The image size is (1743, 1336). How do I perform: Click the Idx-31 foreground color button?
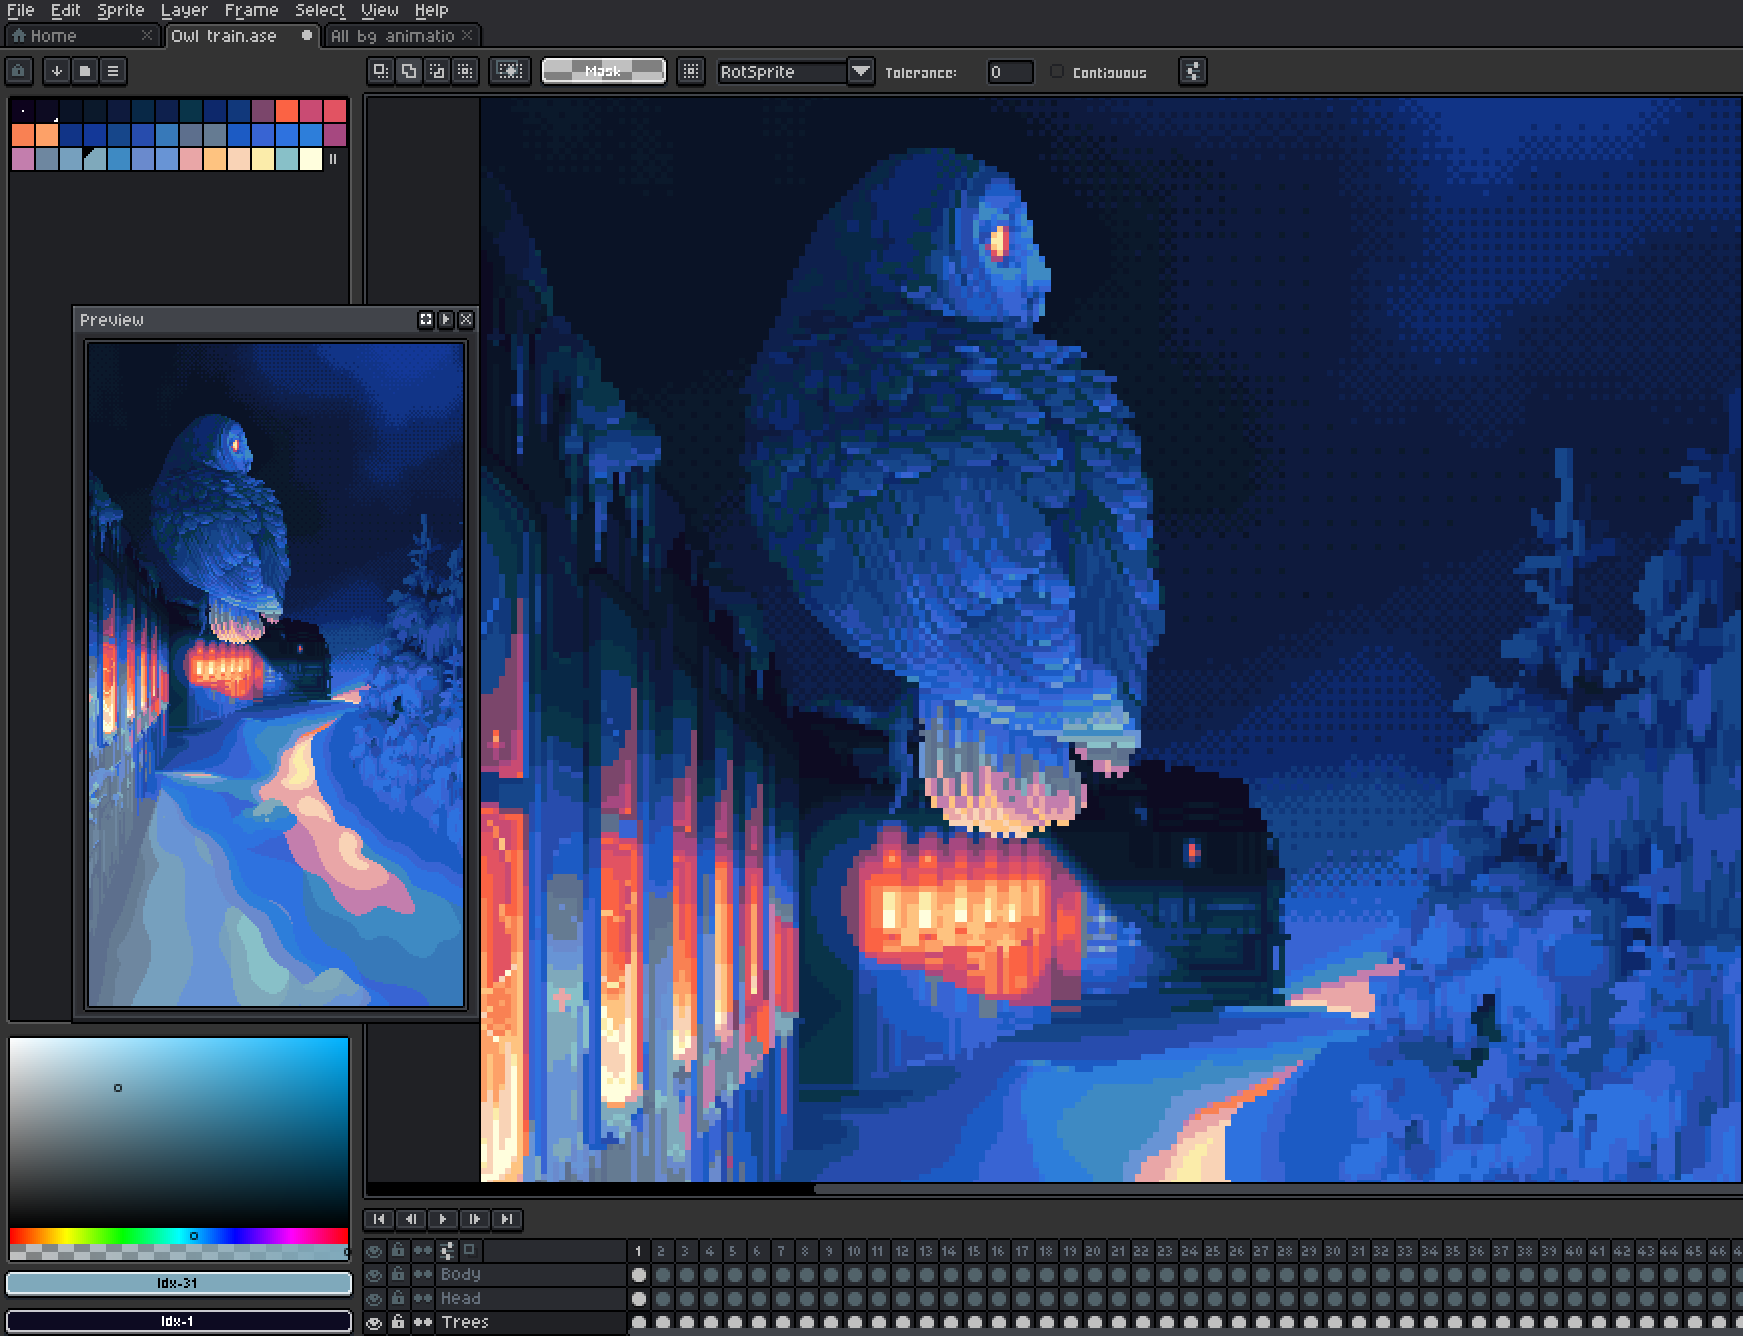179,1283
